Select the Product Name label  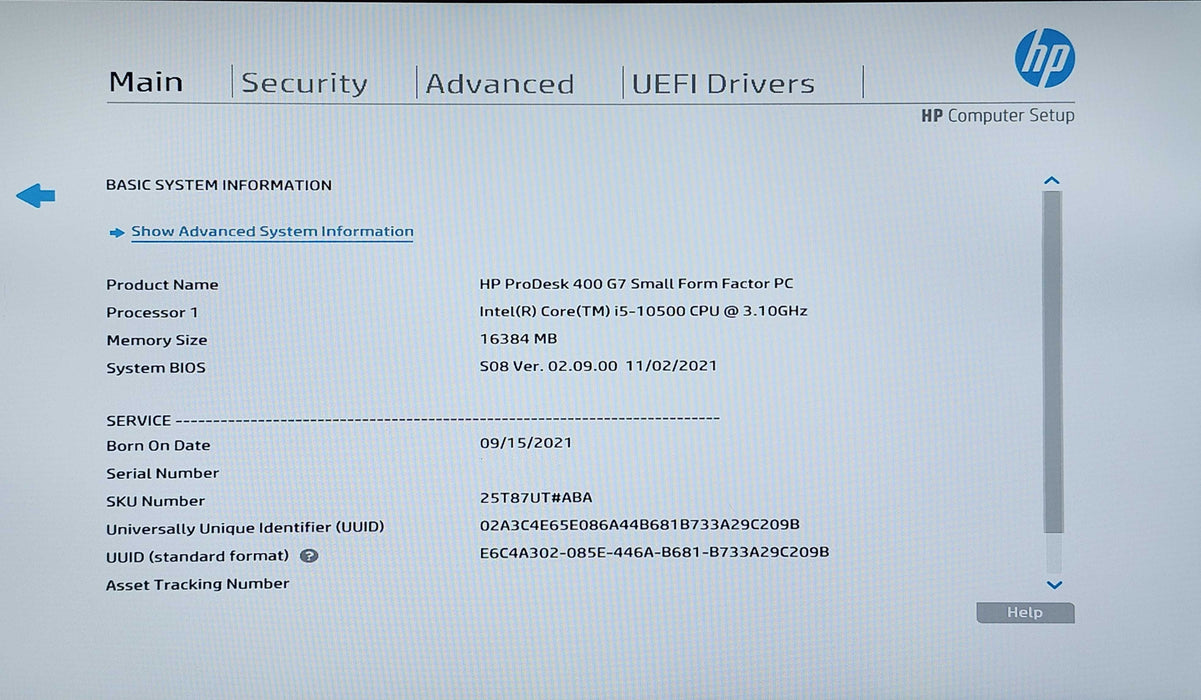point(162,285)
